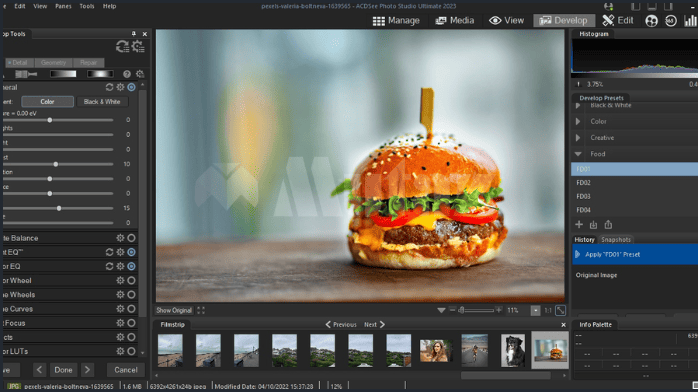Switch to Media mode
Image resolution: width=698 pixels, height=392 pixels.
[x=455, y=20]
